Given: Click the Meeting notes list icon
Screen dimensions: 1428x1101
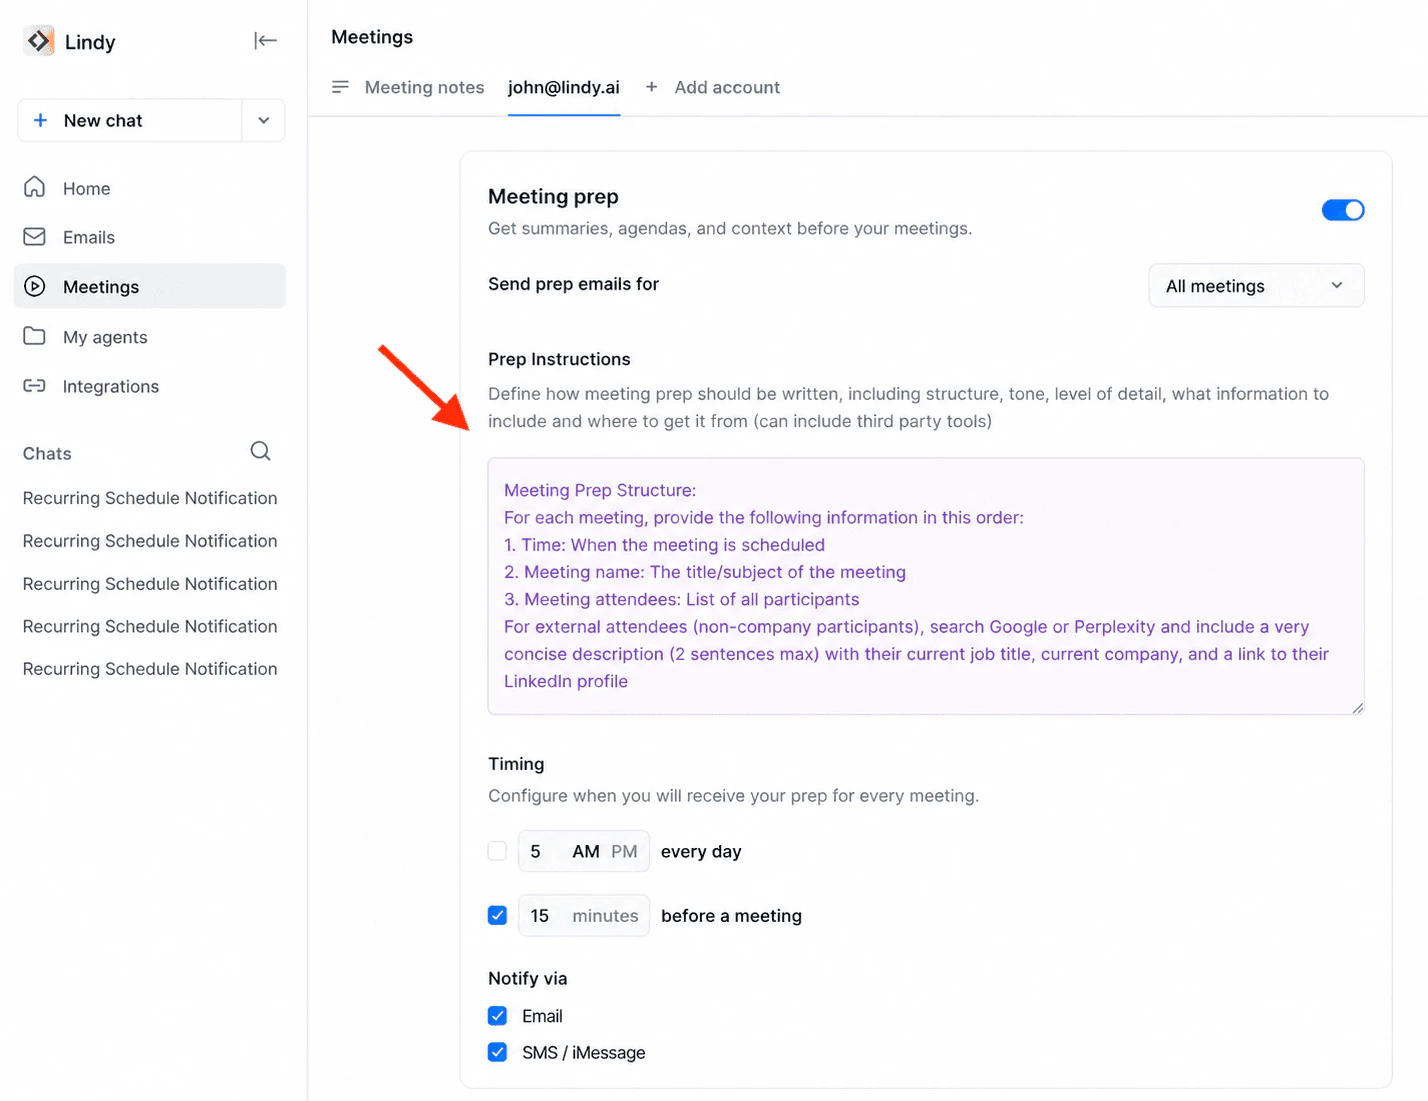Looking at the screenshot, I should [x=341, y=87].
